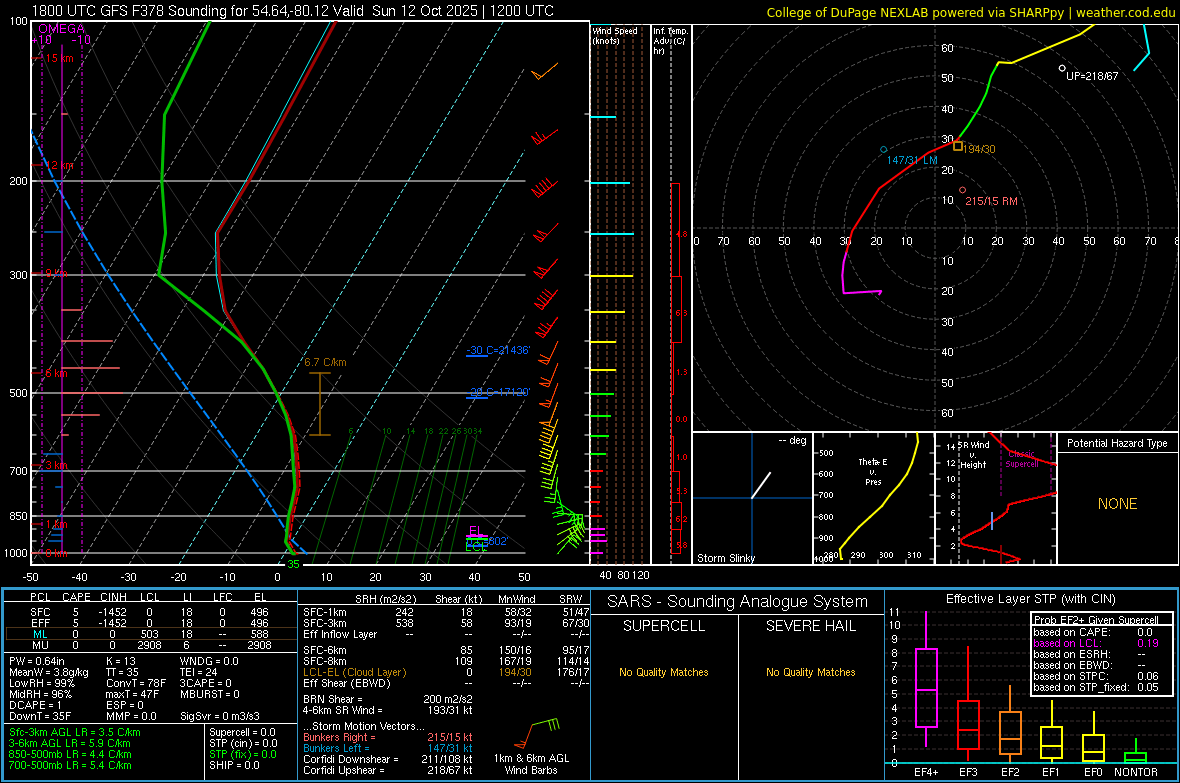Click the yellow 'NONE' hazard type

tap(1117, 504)
